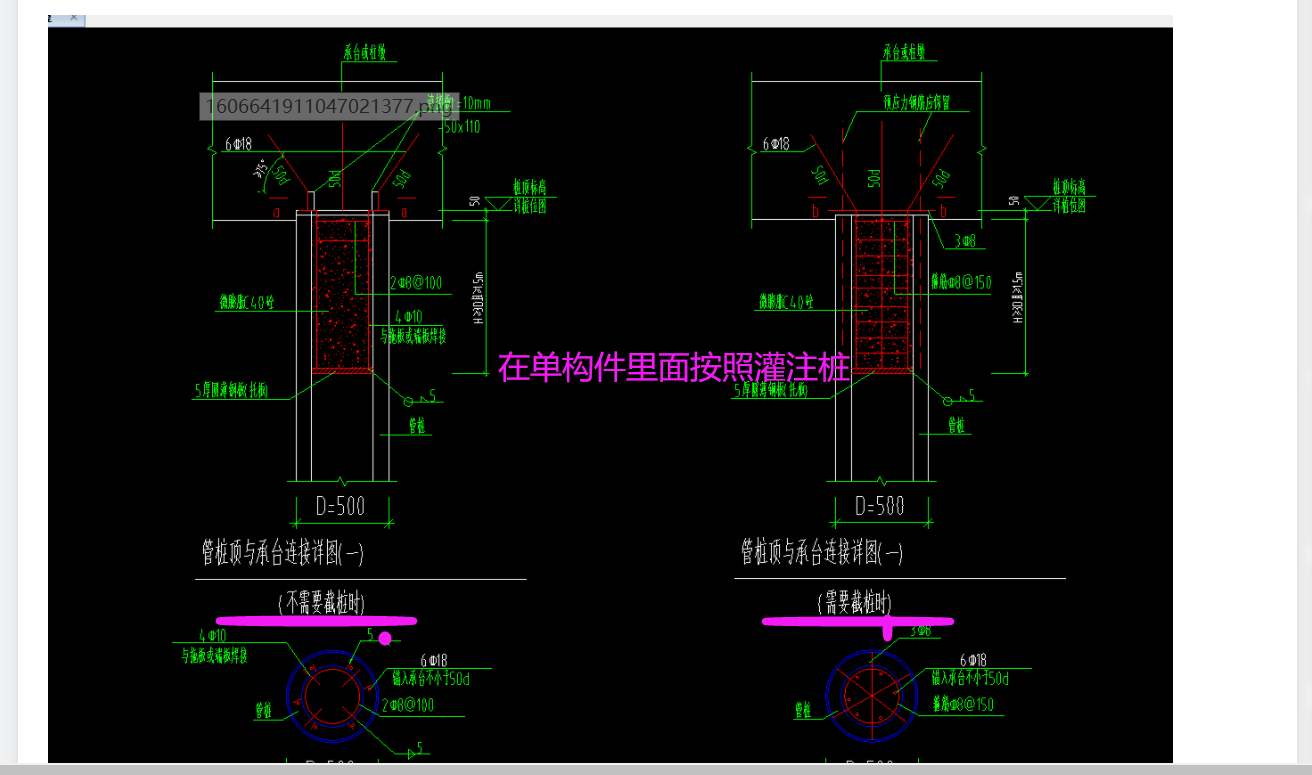The width and height of the screenshot is (1312, 775).
Task: Click the (不需要截桩时) caption
Action: 321,603
